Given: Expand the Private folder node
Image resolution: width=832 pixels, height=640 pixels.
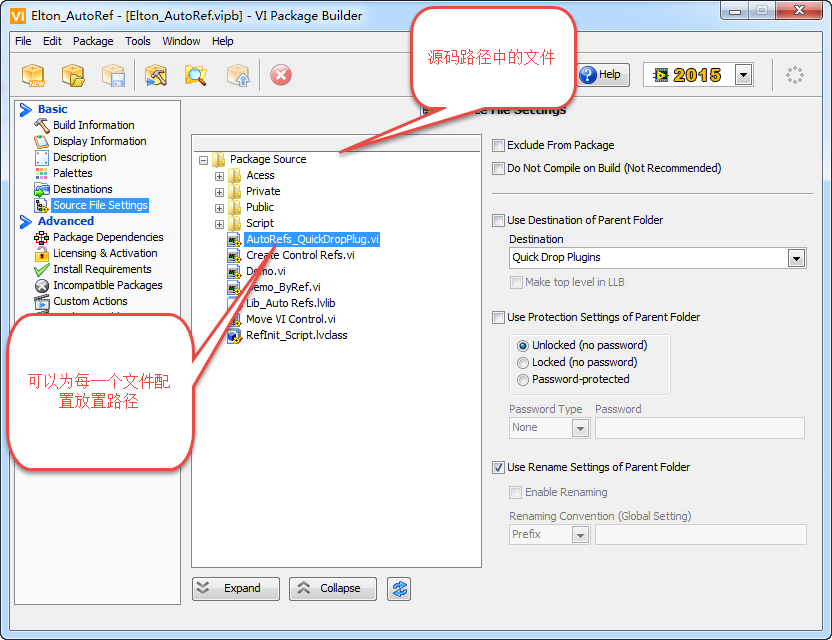Looking at the screenshot, I should [219, 192].
